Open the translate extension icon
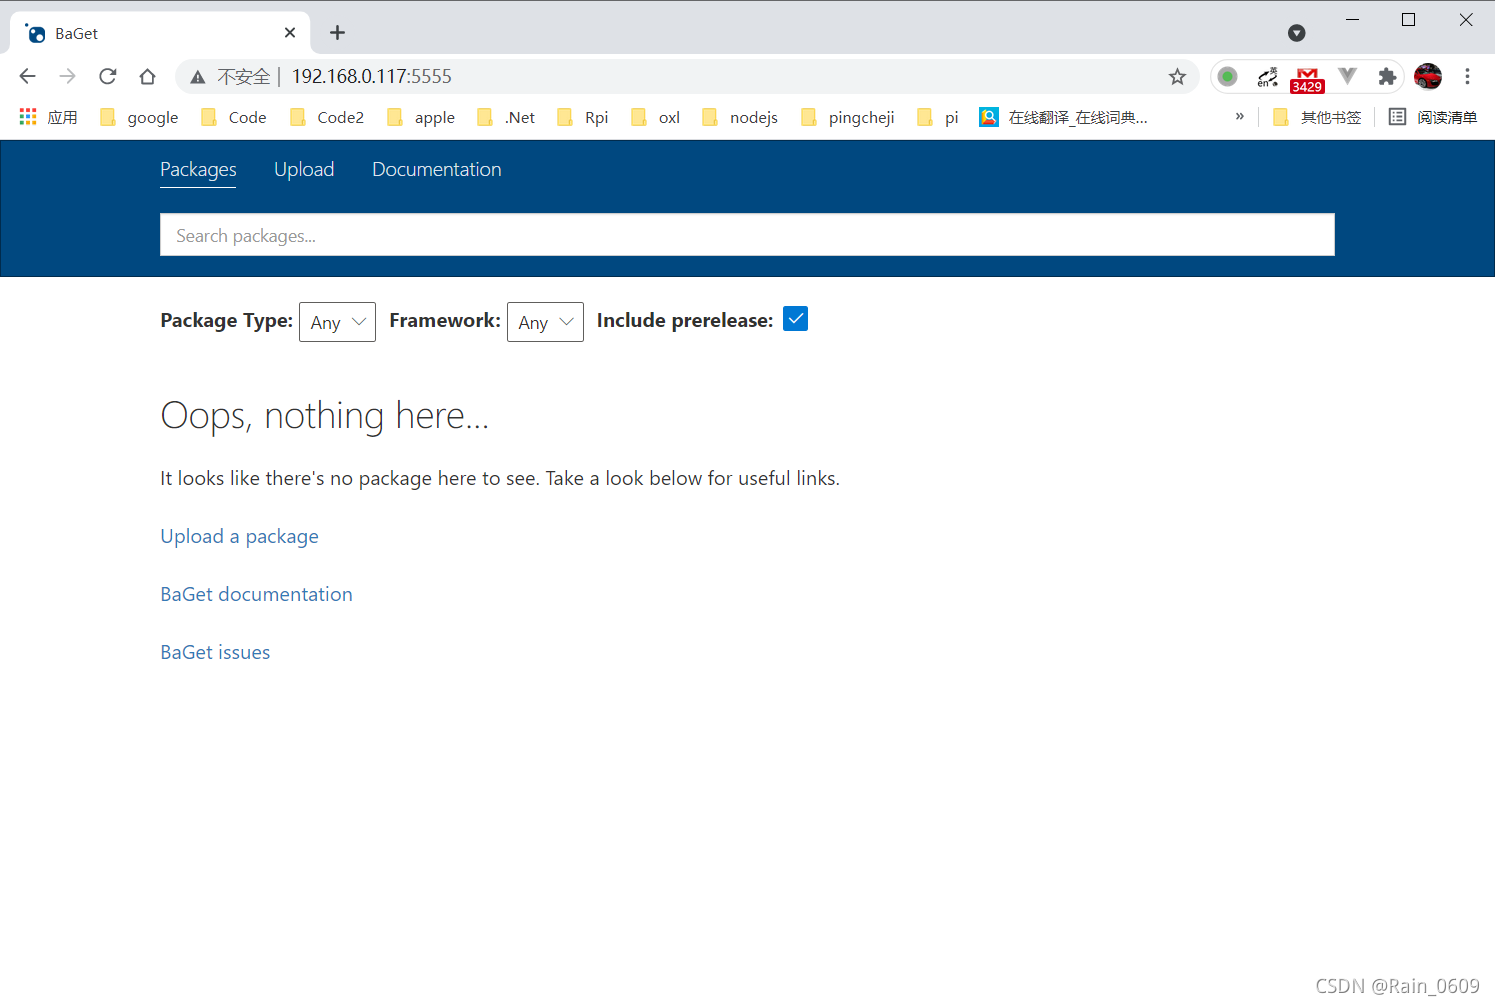Viewport: 1495px width, 1006px height. coord(1267,77)
